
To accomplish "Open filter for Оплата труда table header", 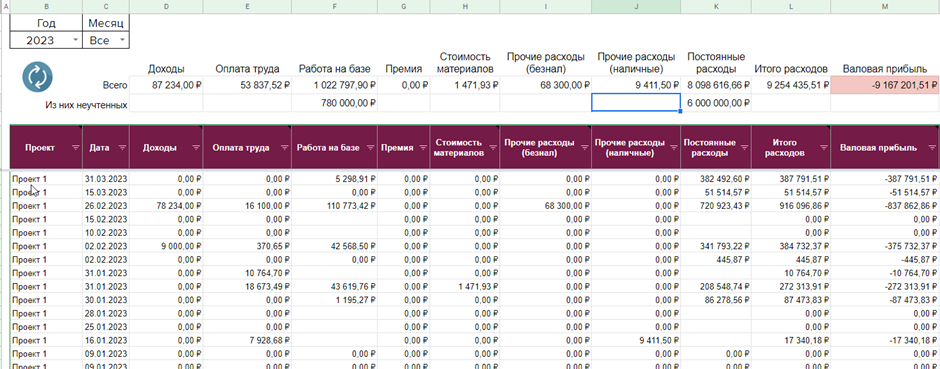I will point(285,147).
